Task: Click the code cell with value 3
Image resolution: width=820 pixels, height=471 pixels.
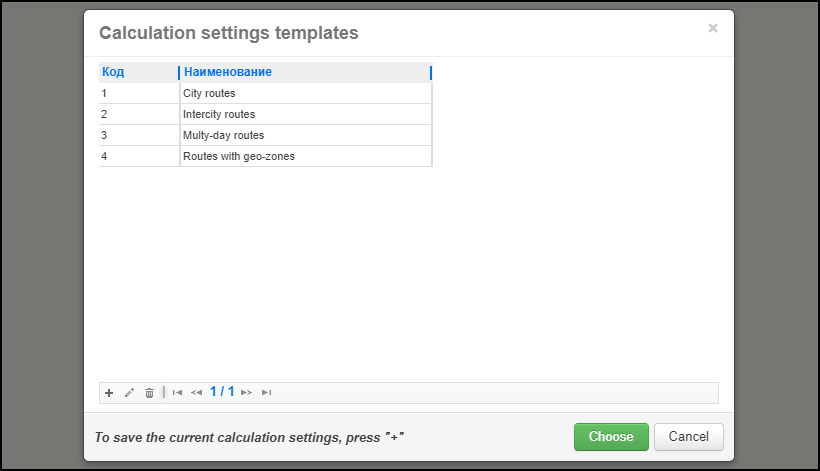Action: 104,136
